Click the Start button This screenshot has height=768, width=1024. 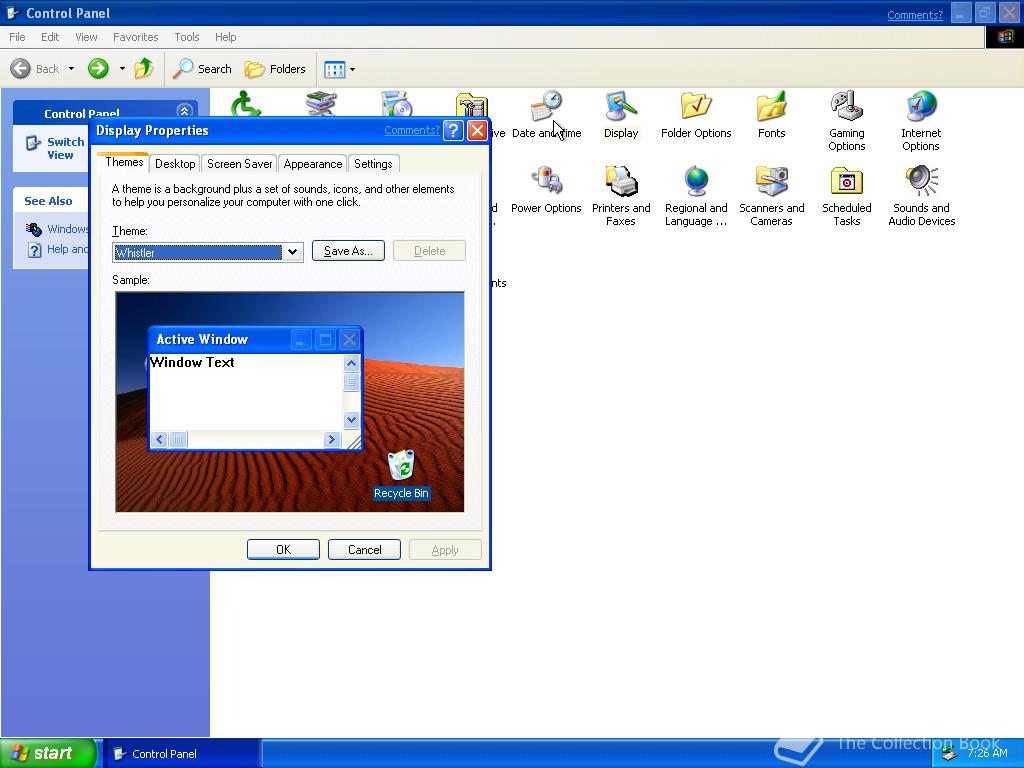pyautogui.click(x=48, y=754)
